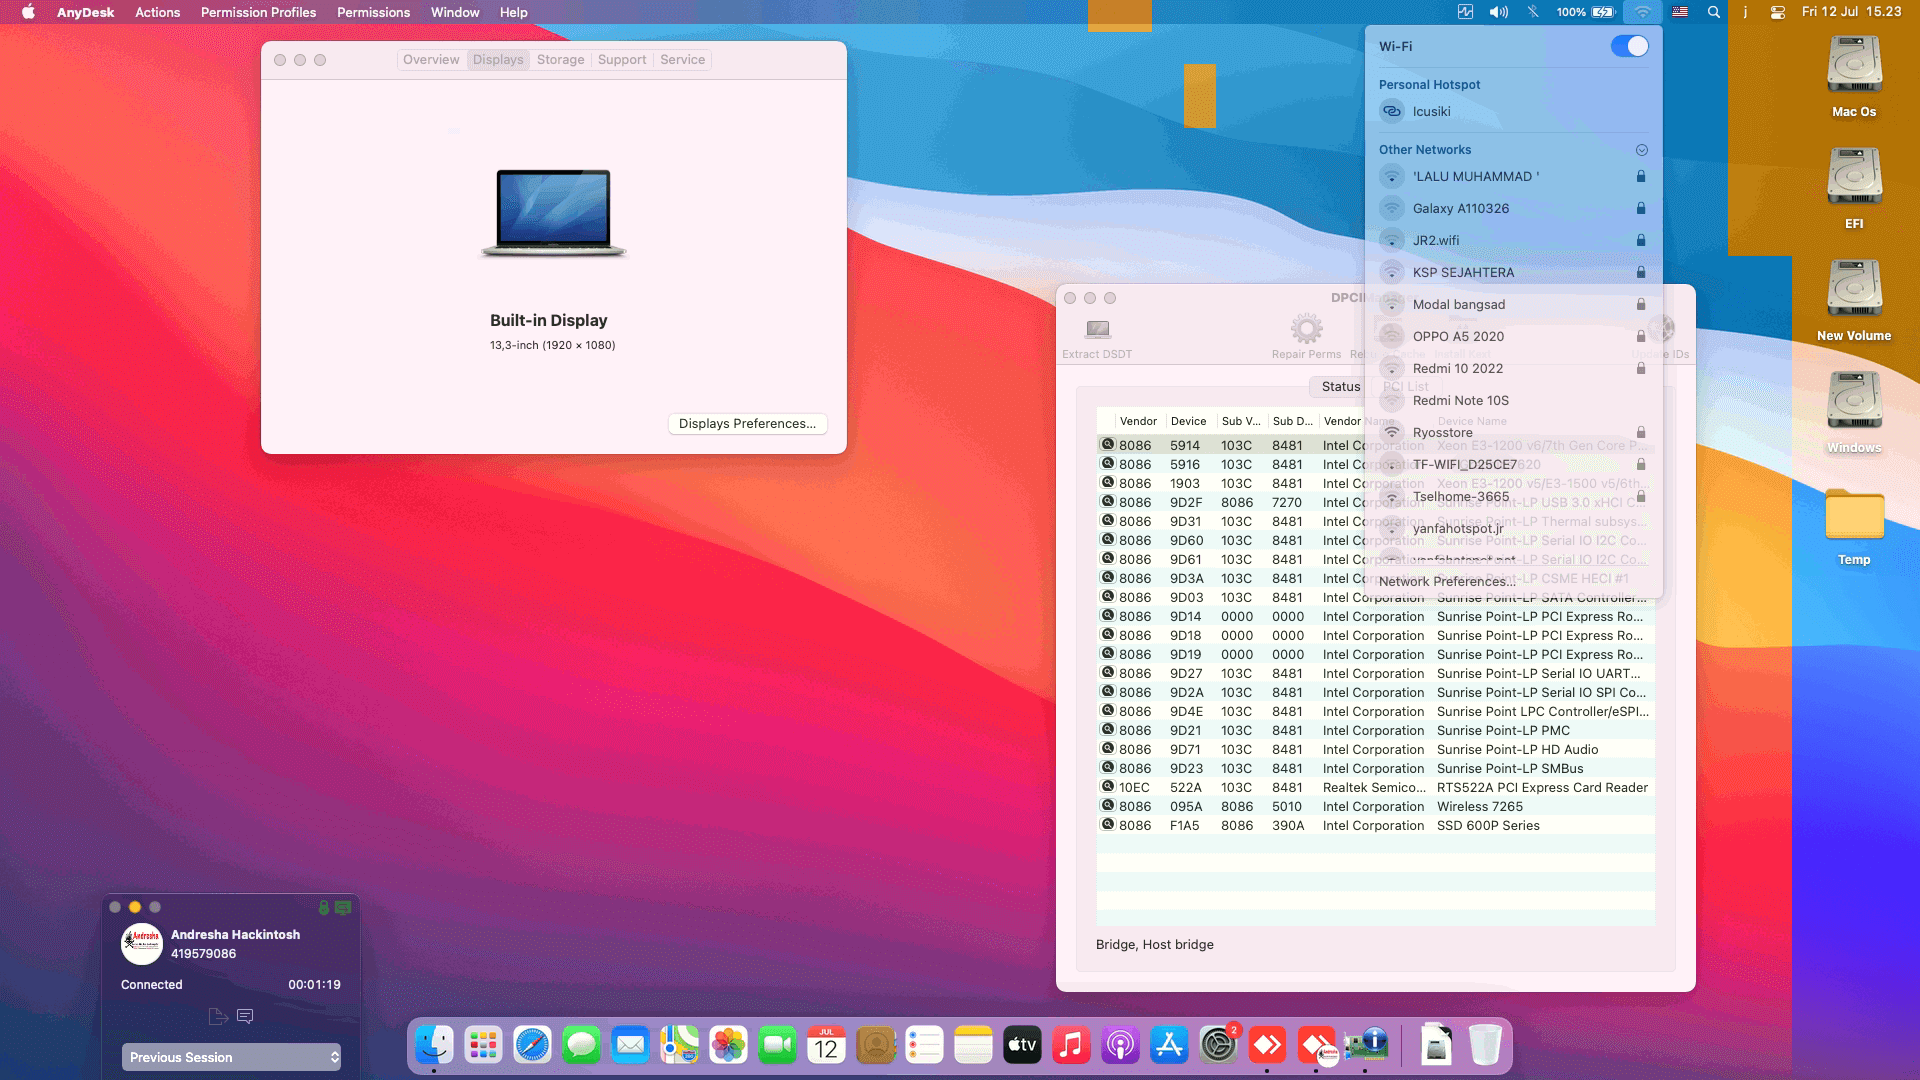Select the Sunrise Point-LP PMC row

point(1375,730)
